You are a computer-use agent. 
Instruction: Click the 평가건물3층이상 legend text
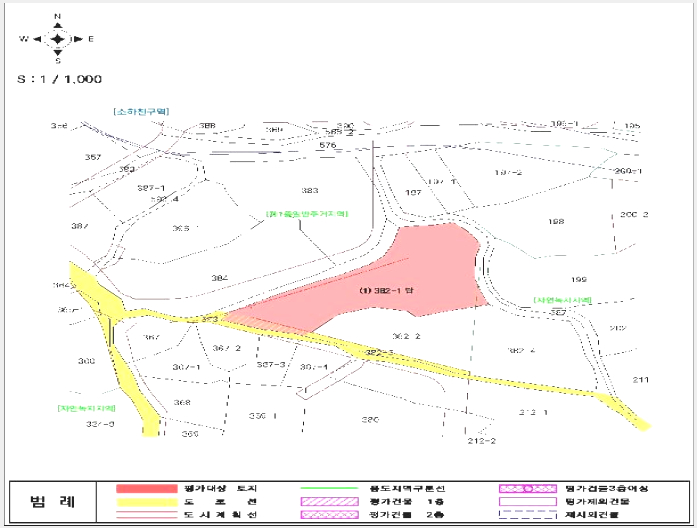tap(607, 488)
